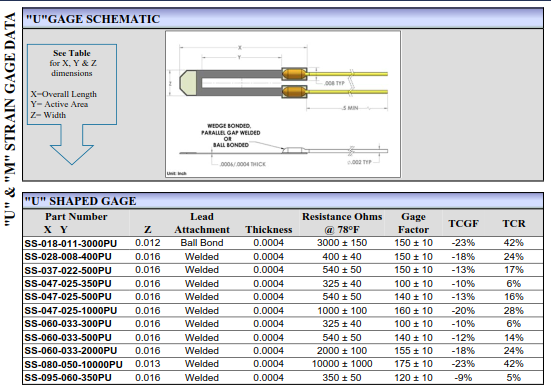The height and width of the screenshot is (391, 551).
Task: Select part number SS-080-050-10000PU
Action: coord(73,365)
